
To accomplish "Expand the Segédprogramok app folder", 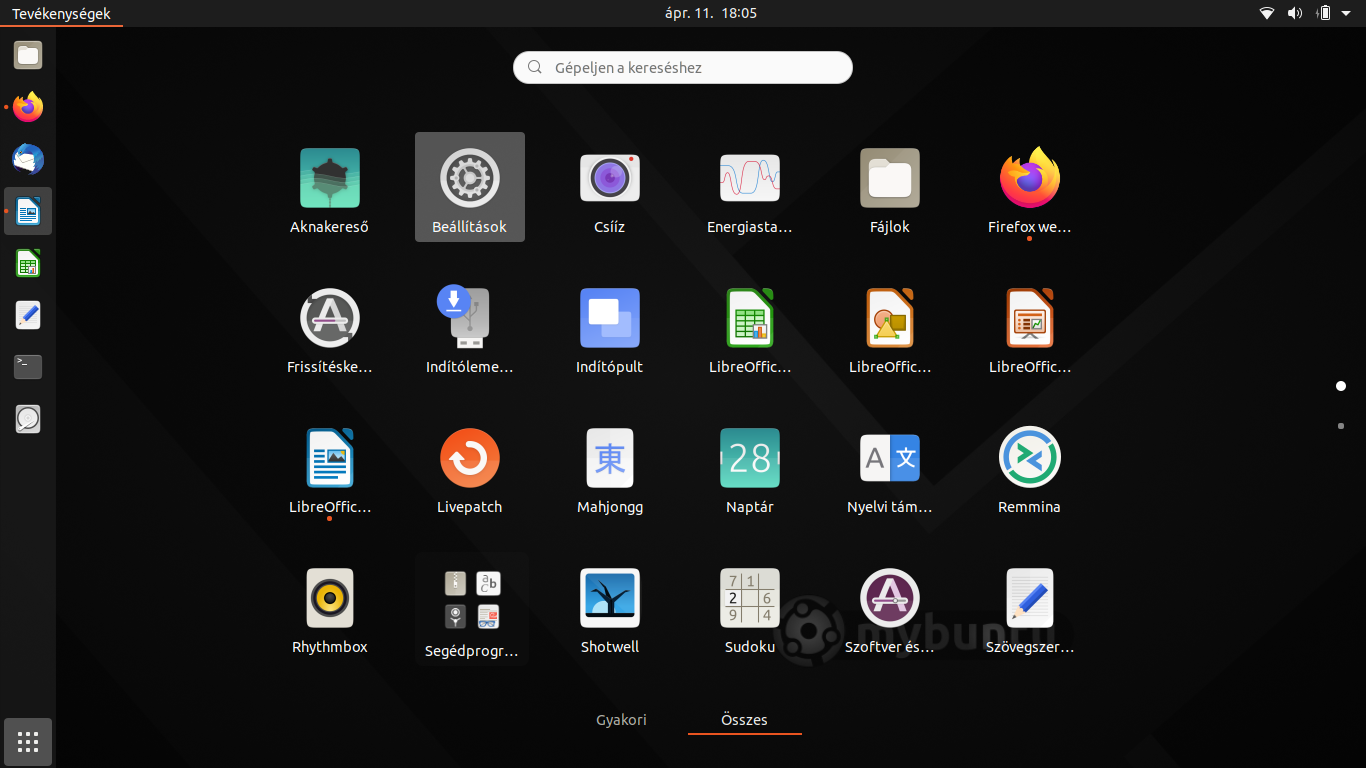I will point(472,609).
